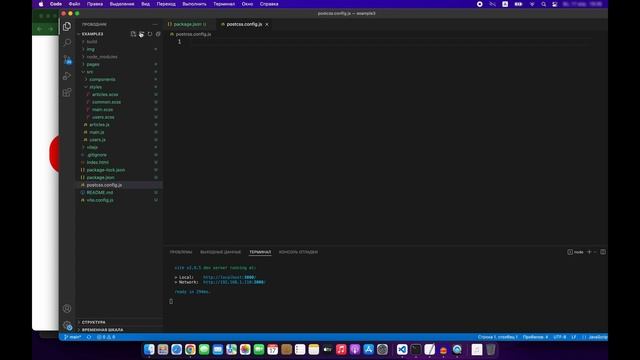Synchronize changes icon in status bar
The height and width of the screenshot is (360, 640).
89,337
